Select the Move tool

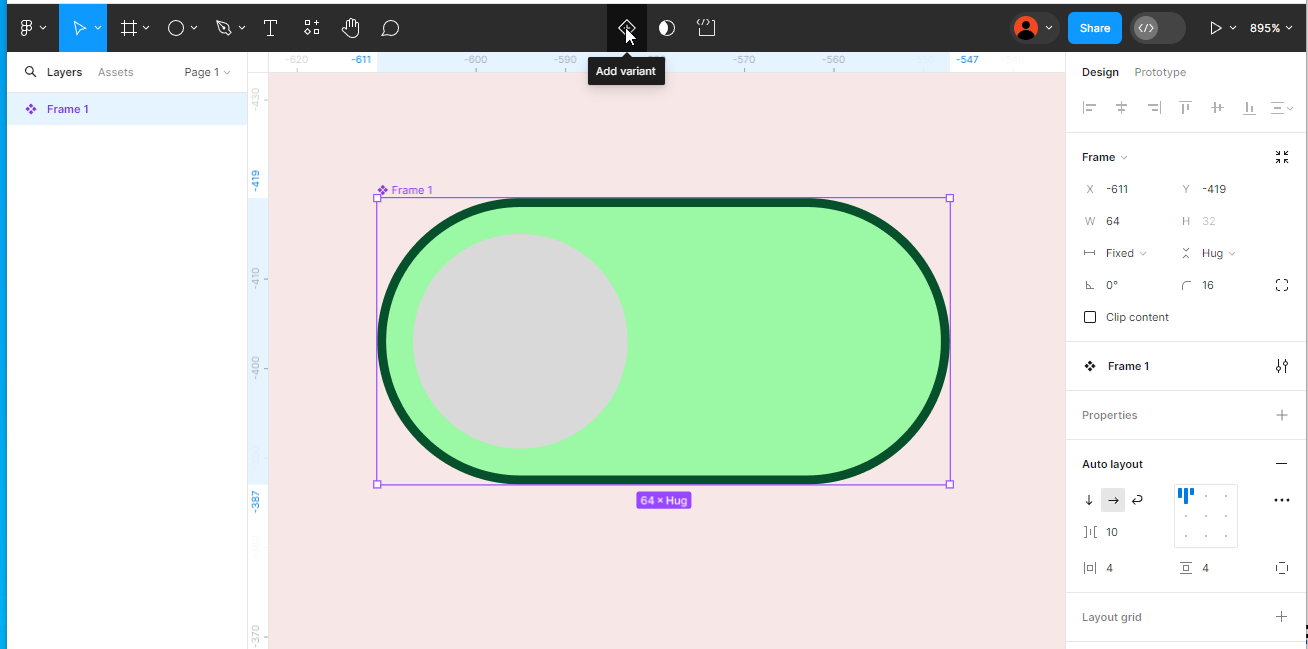(x=79, y=28)
